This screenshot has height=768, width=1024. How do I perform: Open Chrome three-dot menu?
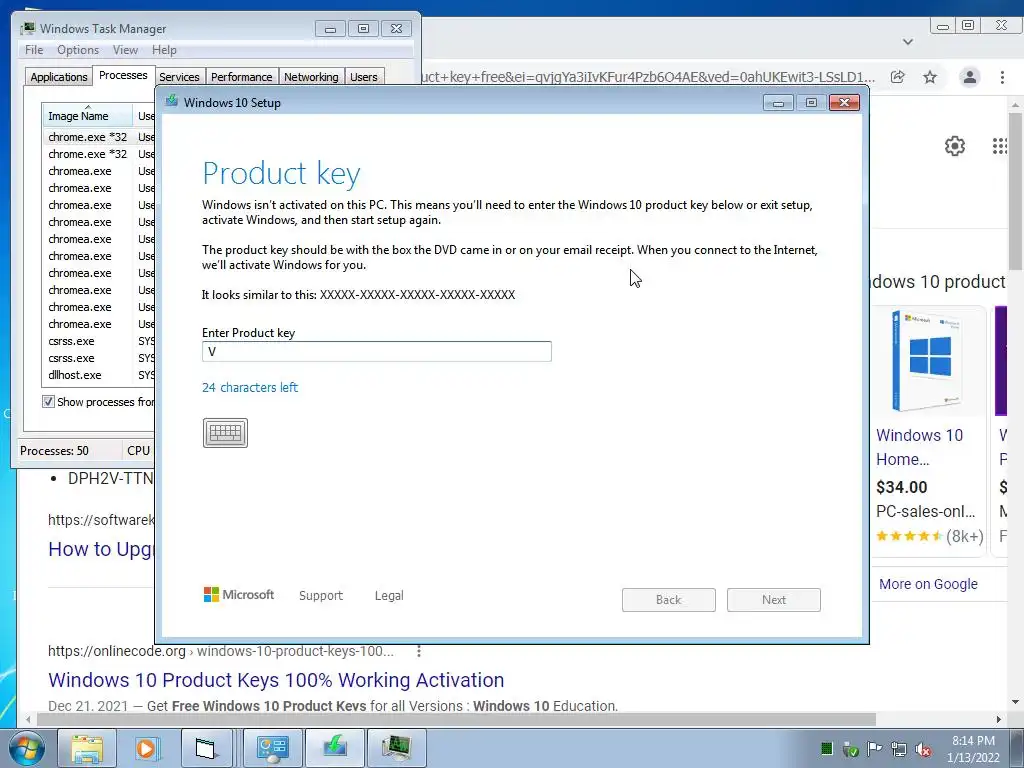click(1002, 77)
